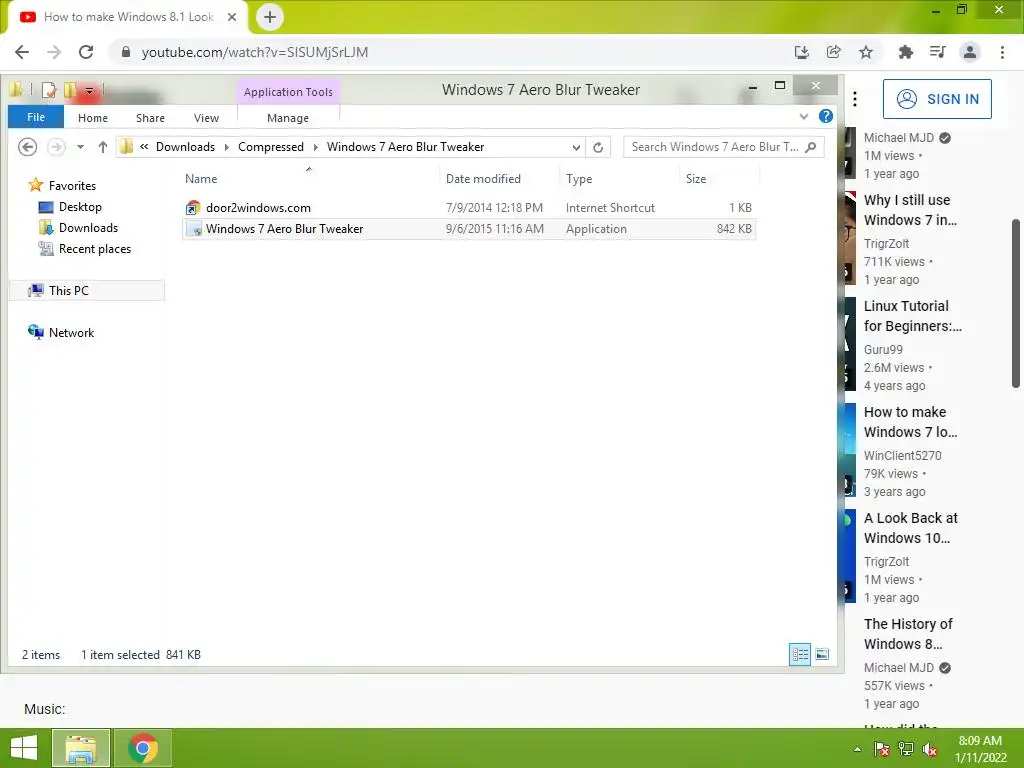Viewport: 1024px width, 768px height.
Task: Go up one folder level
Action: 103,147
